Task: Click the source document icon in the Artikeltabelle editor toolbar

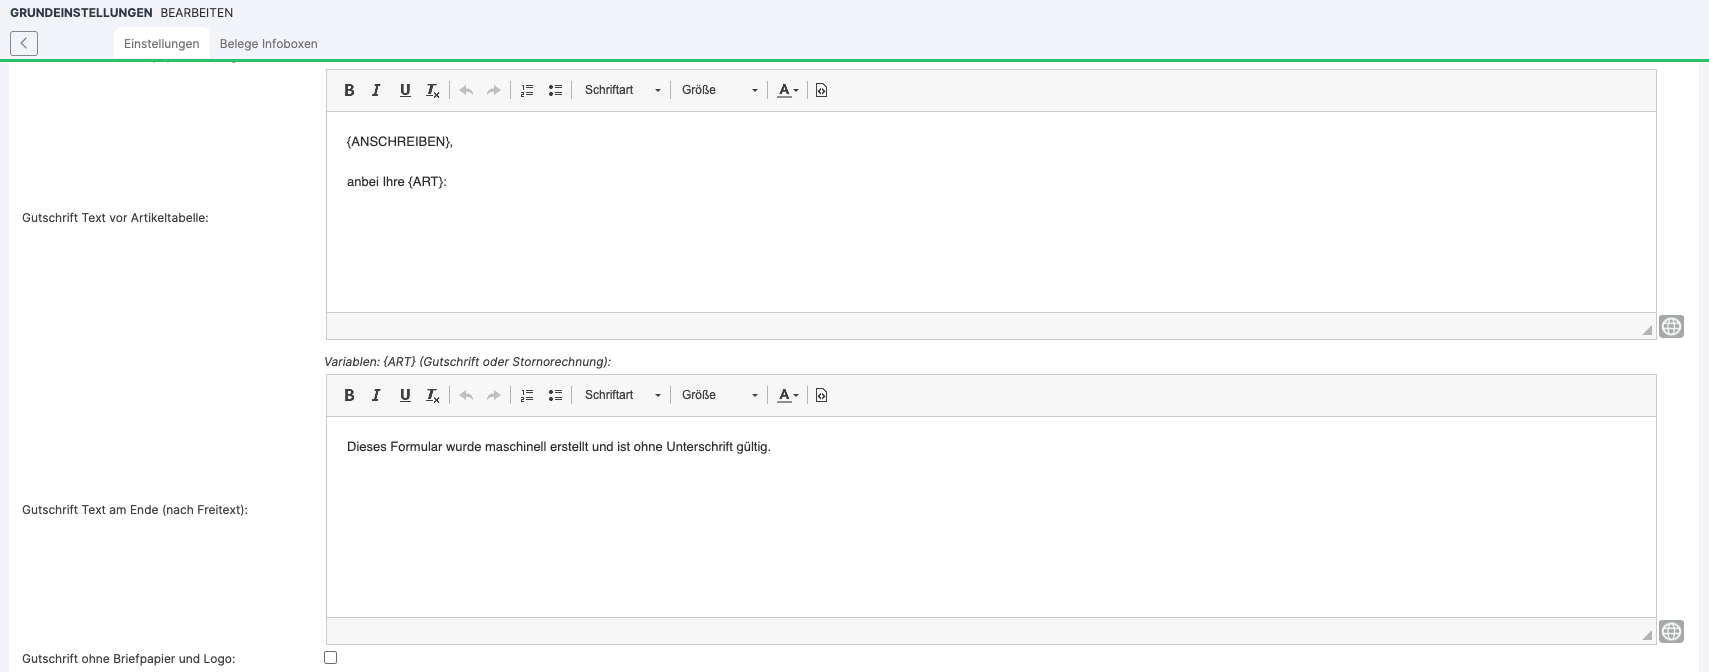Action: 821,90
